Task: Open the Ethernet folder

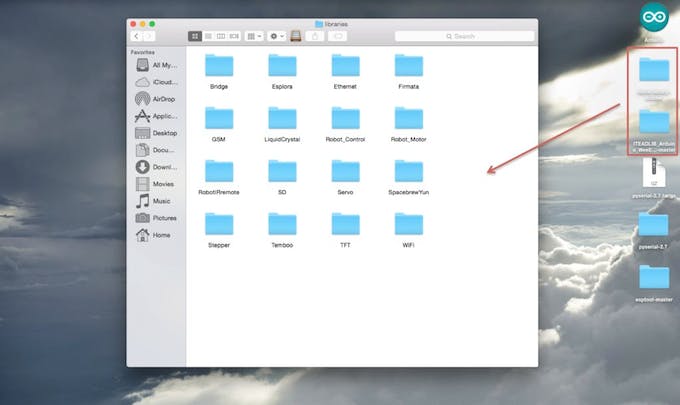Action: pyautogui.click(x=346, y=66)
